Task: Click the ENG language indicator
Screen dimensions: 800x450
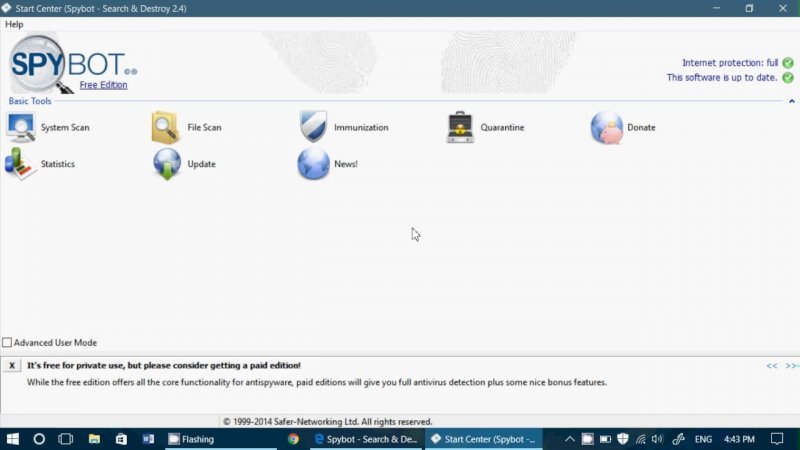Action: pyautogui.click(x=703, y=439)
